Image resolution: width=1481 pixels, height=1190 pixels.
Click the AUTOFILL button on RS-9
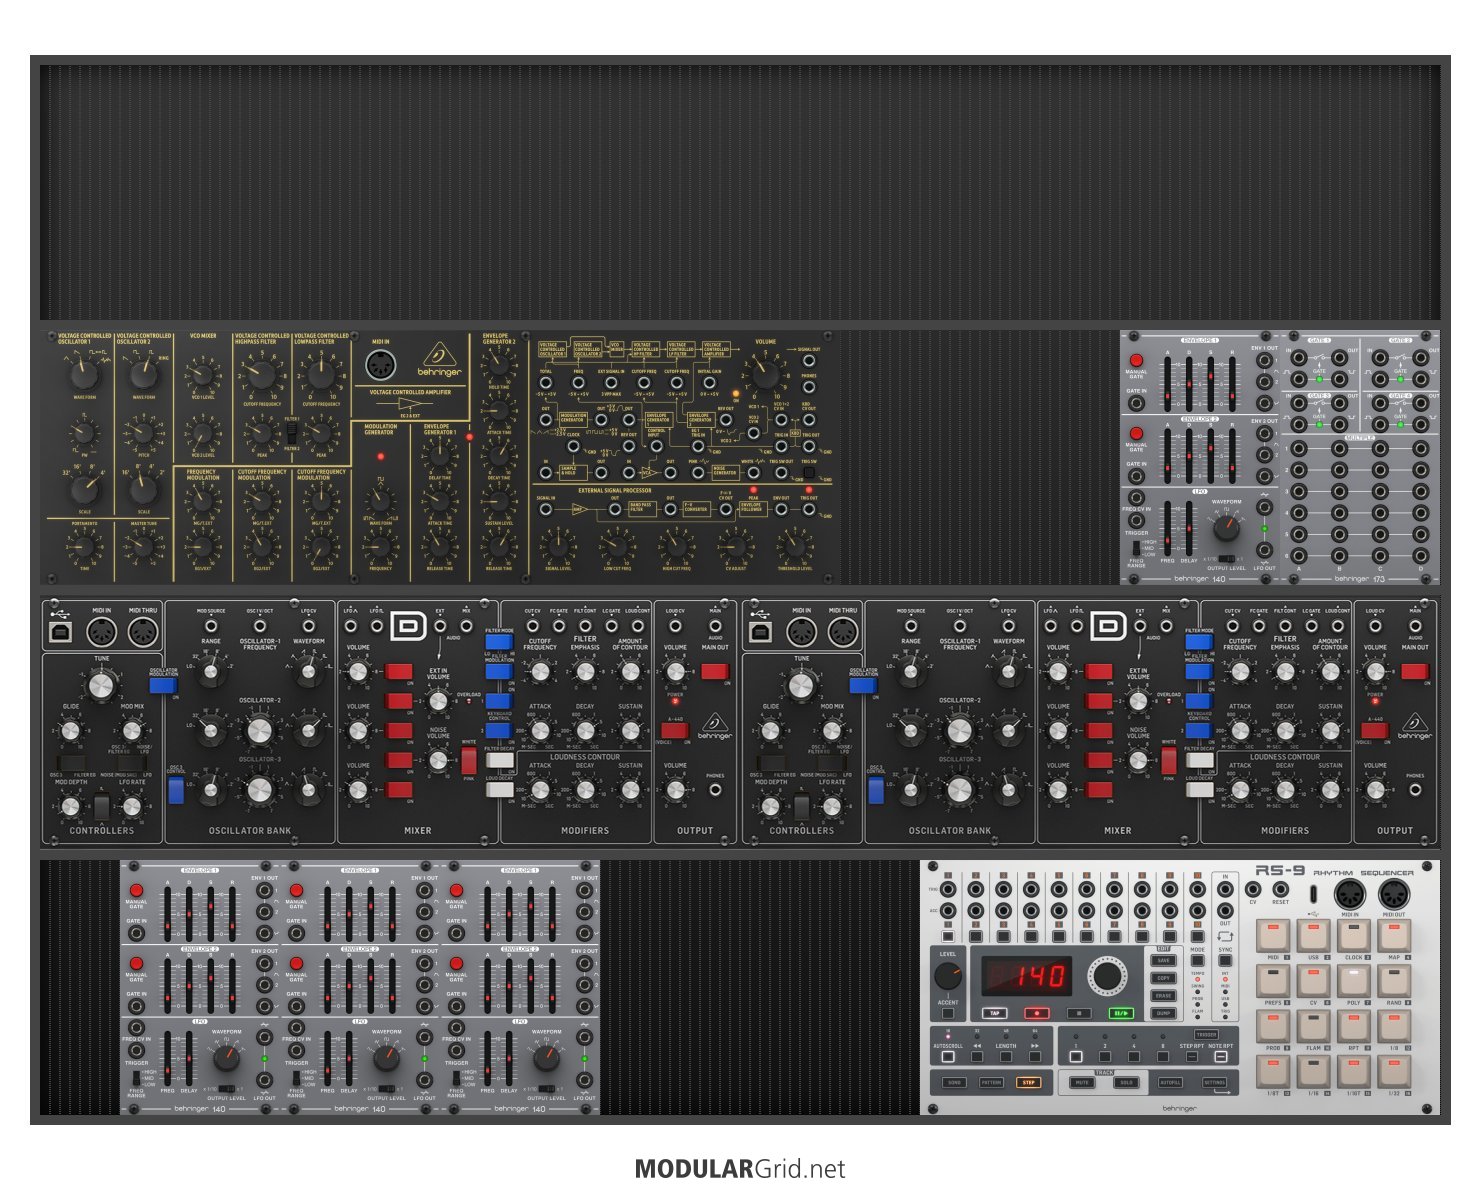pyautogui.click(x=1170, y=1082)
